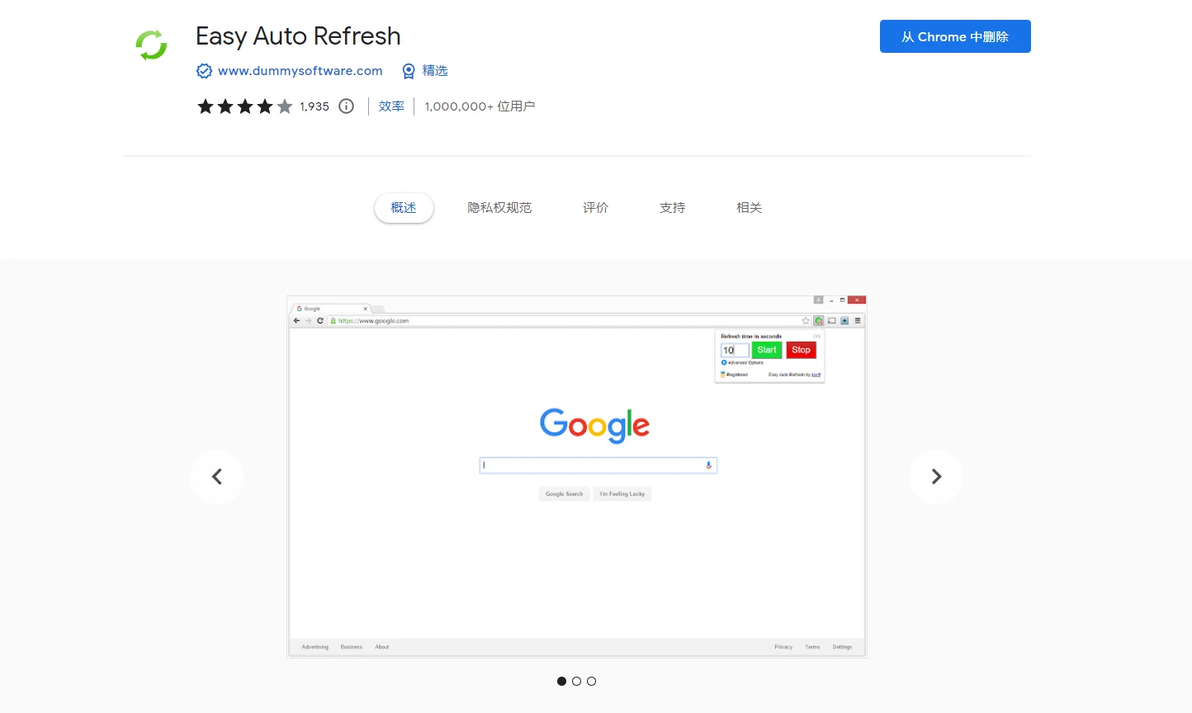Viewport: 1192px width, 713px height.
Task: Click the Easy Auto Refresh green logo icon
Action: click(x=151, y=44)
